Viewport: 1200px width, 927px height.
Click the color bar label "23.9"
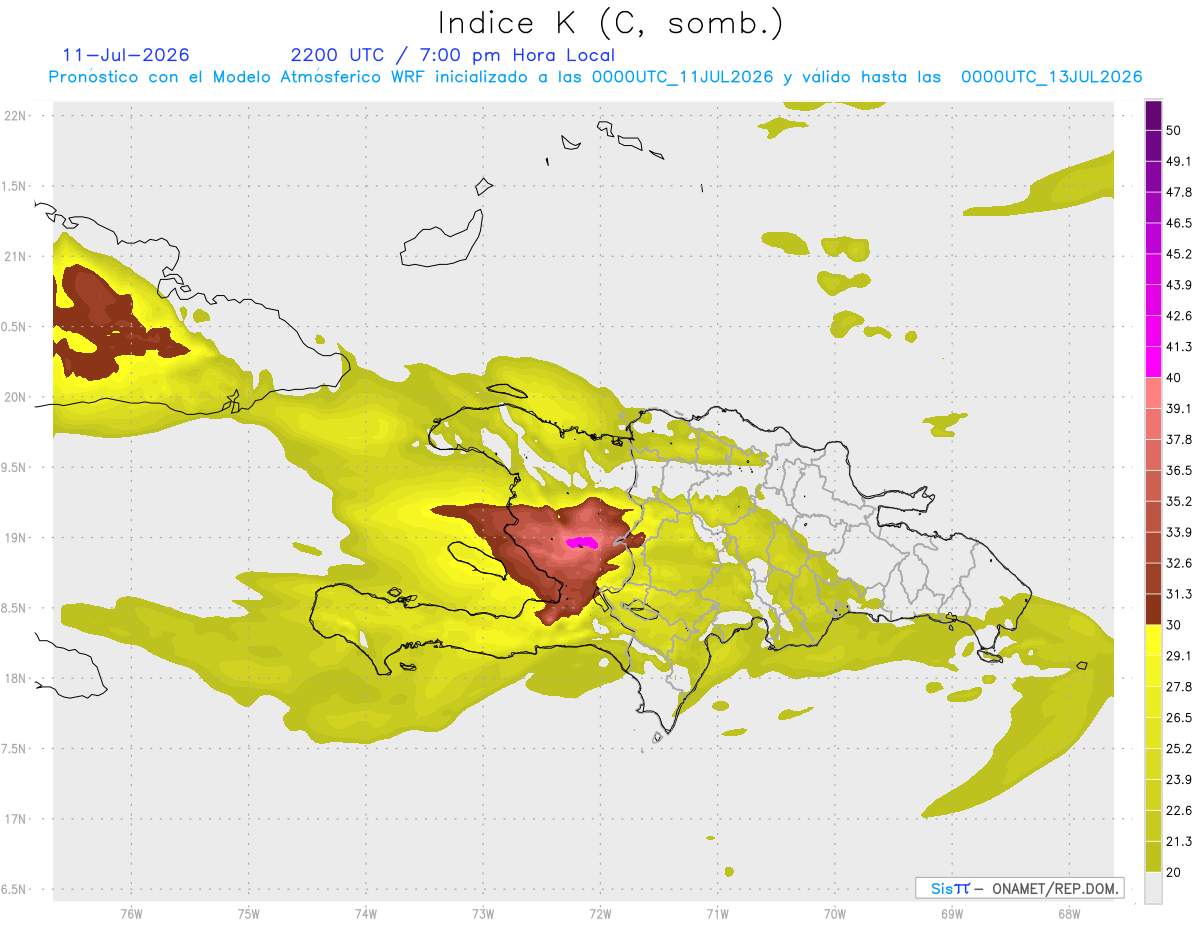[1179, 779]
